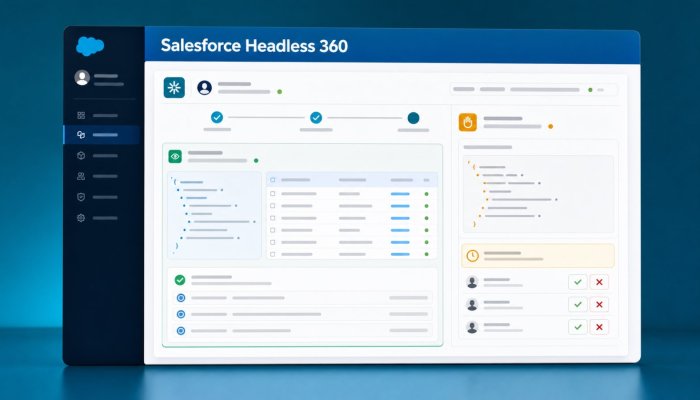The width and height of the screenshot is (700, 400).
Task: Reject the third request with red X button
Action: click(x=599, y=327)
